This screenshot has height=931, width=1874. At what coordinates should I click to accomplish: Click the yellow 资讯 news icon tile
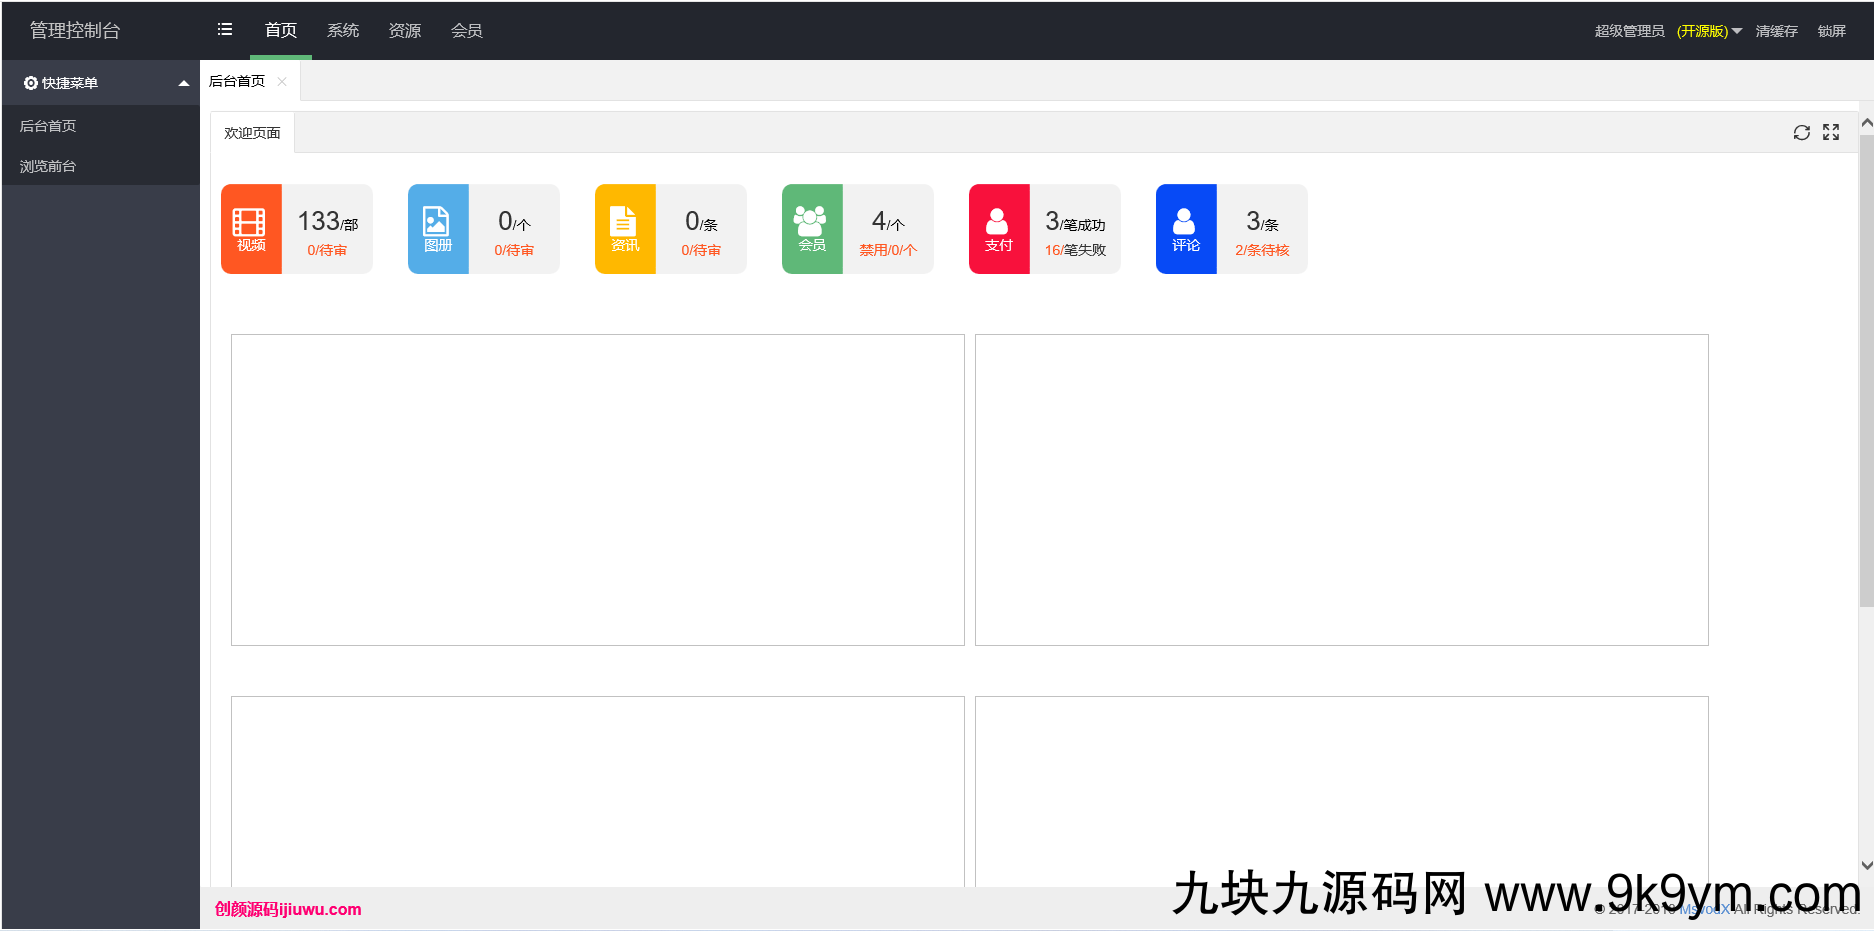625,229
